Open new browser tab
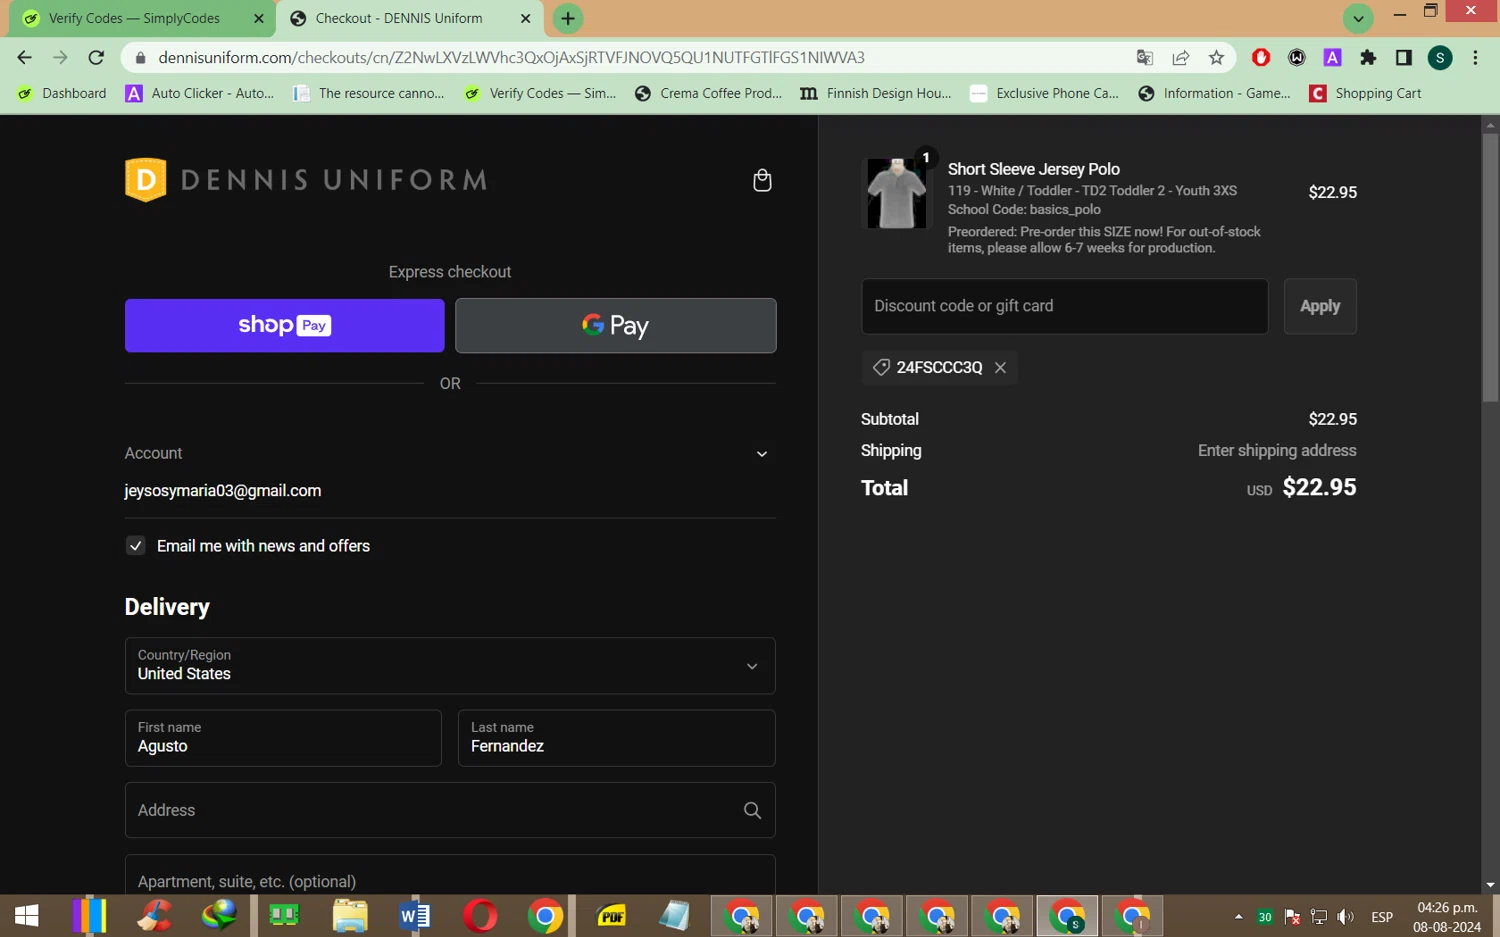Screen dimensions: 1500x937 click(x=568, y=18)
